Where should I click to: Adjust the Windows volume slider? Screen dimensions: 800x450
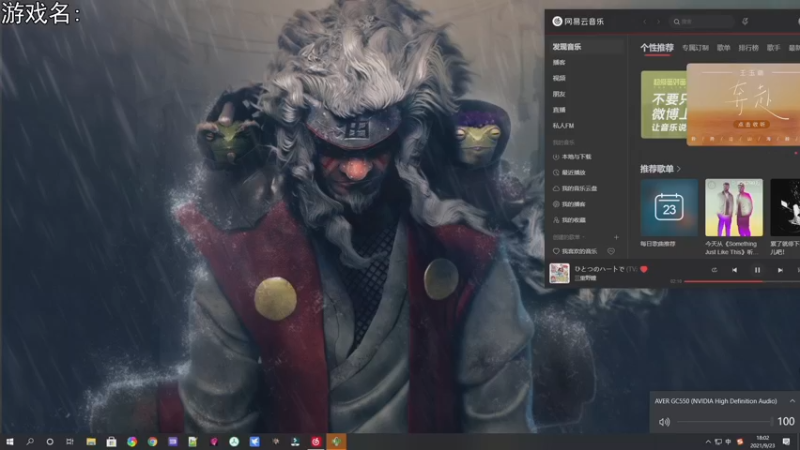(724, 421)
